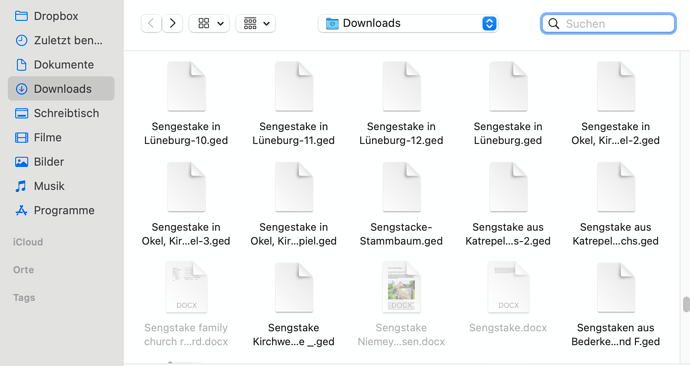Open the Dropbox sidebar folder
This screenshot has width=690, height=366.
pos(47,16)
